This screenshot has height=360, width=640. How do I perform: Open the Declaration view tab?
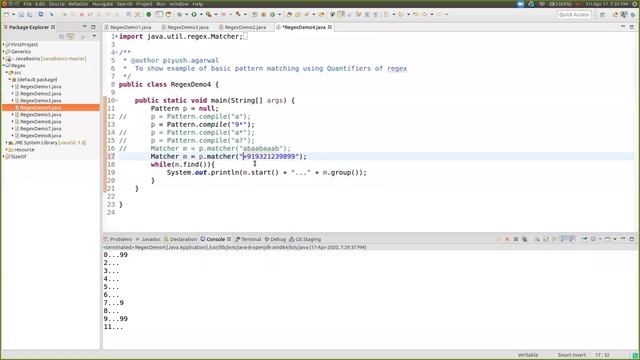click(180, 239)
